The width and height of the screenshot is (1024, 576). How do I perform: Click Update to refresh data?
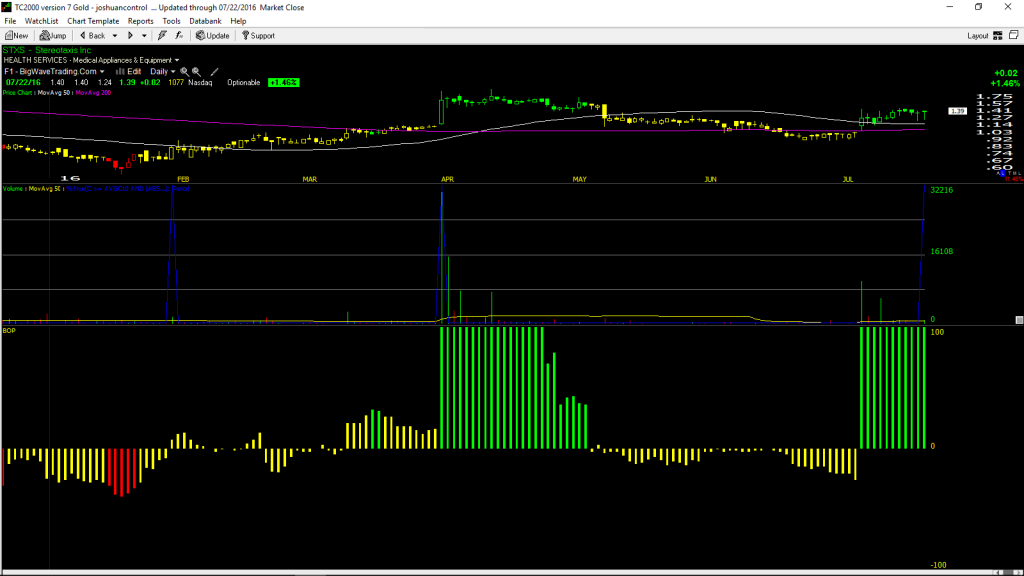pyautogui.click(x=213, y=36)
